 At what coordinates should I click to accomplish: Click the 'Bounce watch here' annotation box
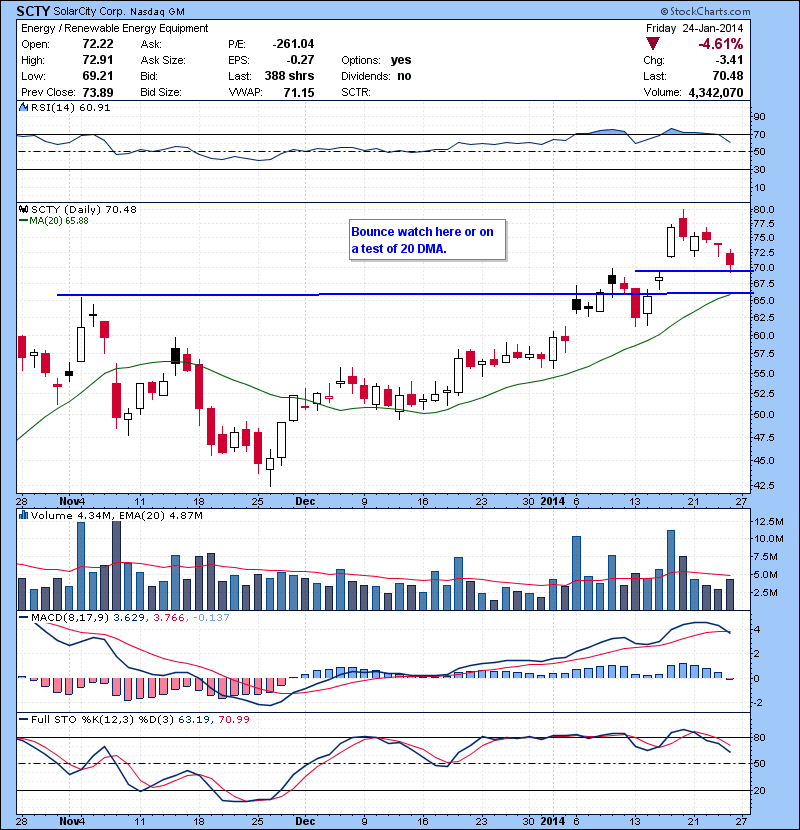(427, 240)
